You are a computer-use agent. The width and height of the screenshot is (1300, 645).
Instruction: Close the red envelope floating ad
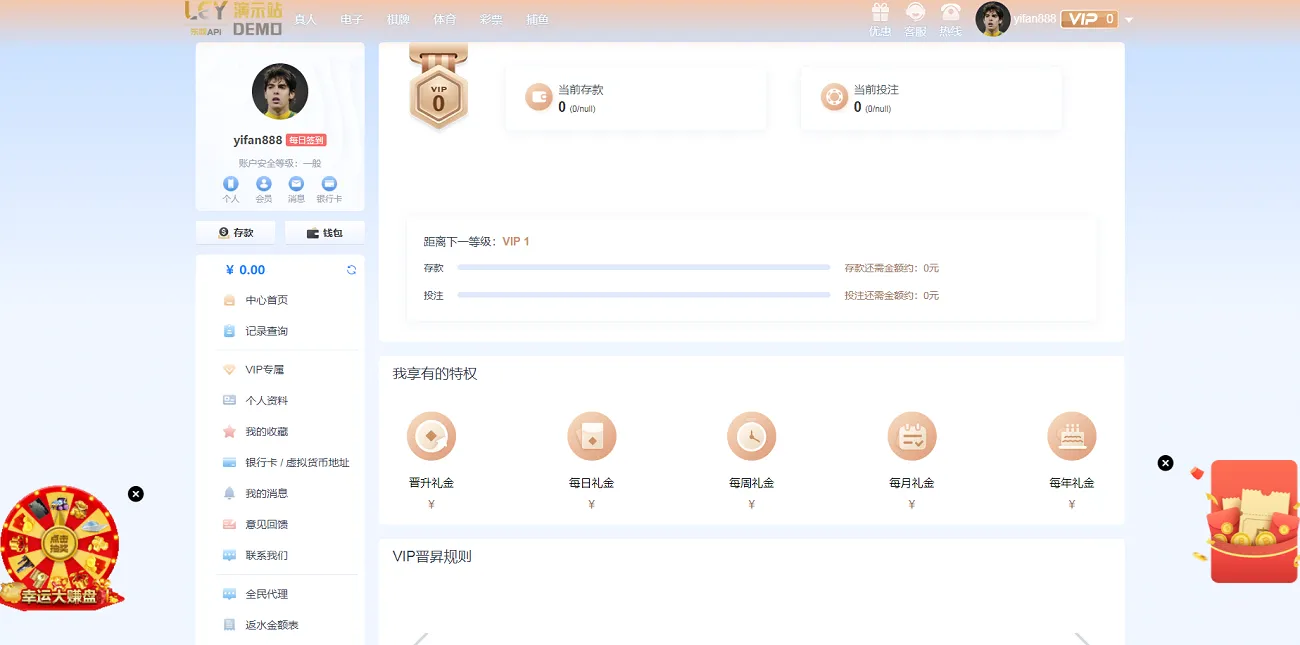point(1165,462)
